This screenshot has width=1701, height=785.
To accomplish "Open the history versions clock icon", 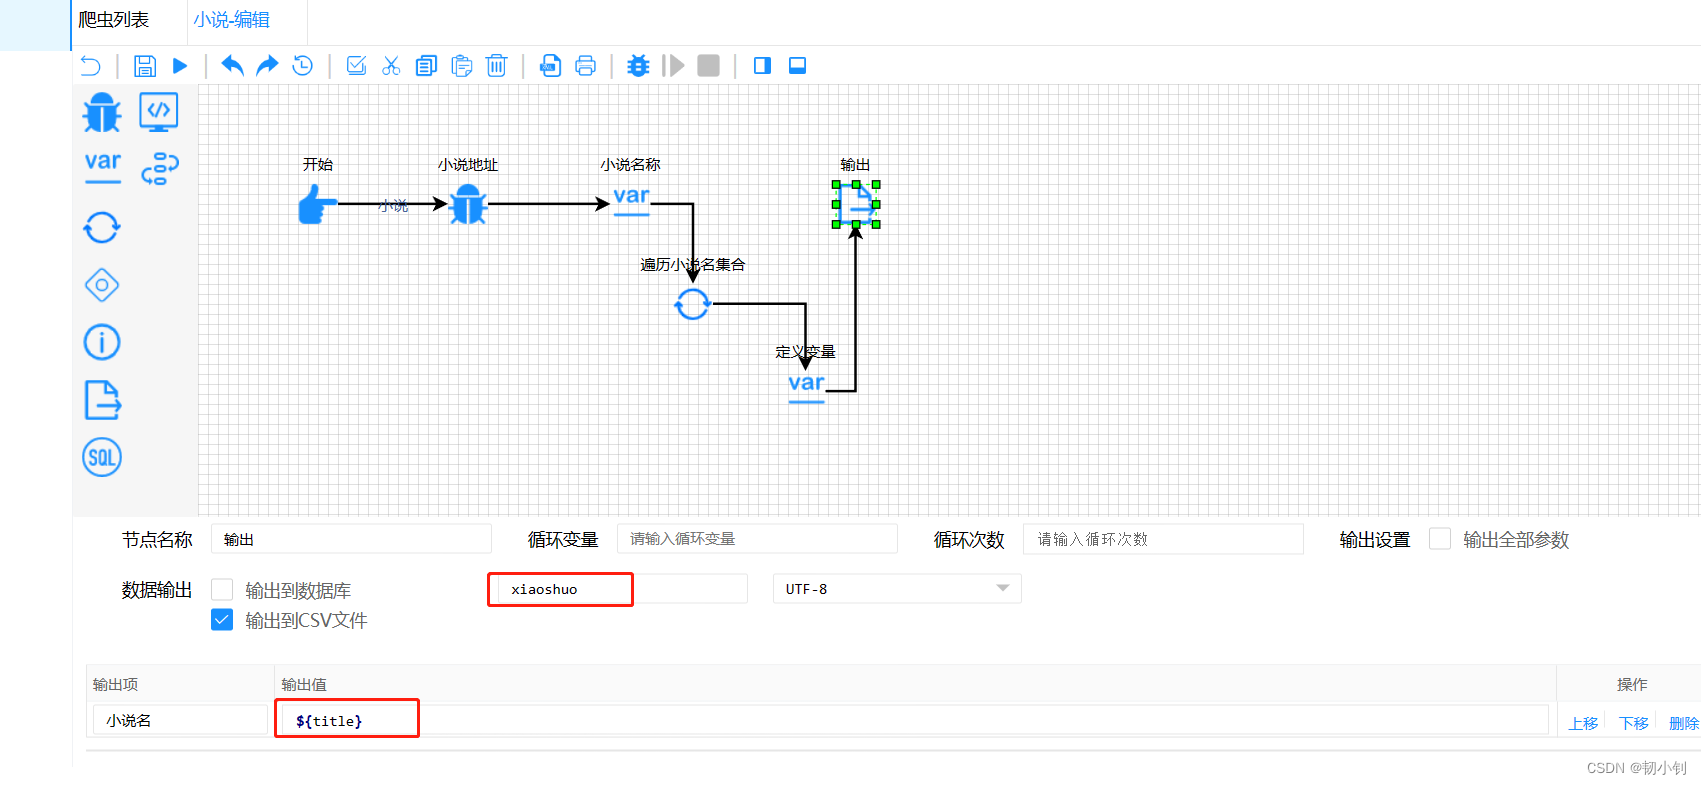I will pyautogui.click(x=302, y=66).
